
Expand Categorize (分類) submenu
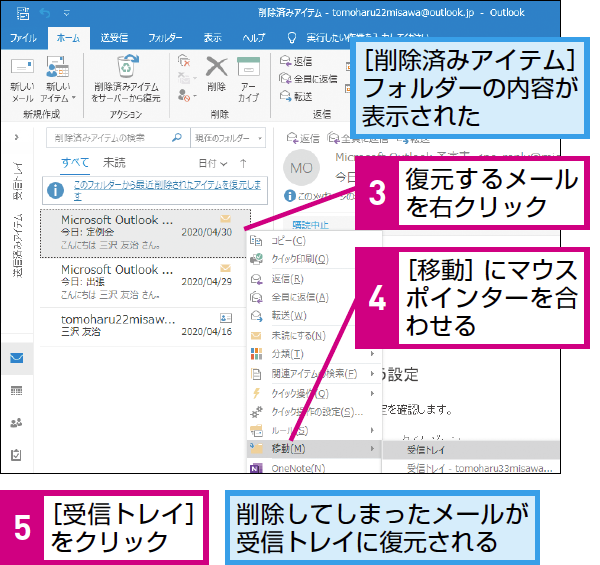(x=314, y=354)
